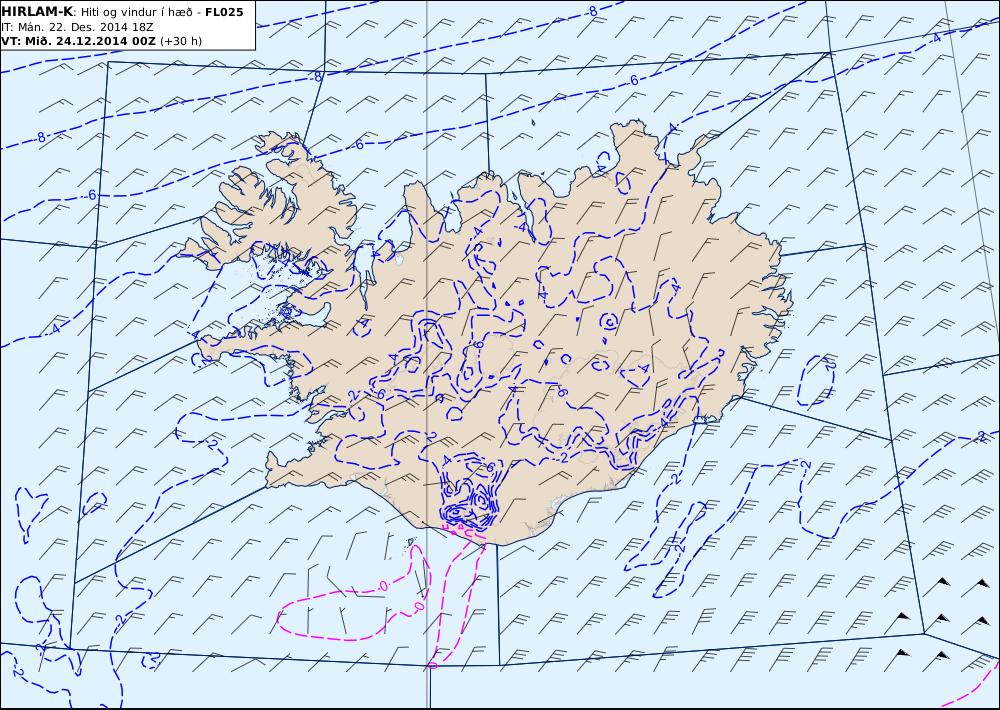
Task: Click the FL025 flight level label
Action: 224,12
